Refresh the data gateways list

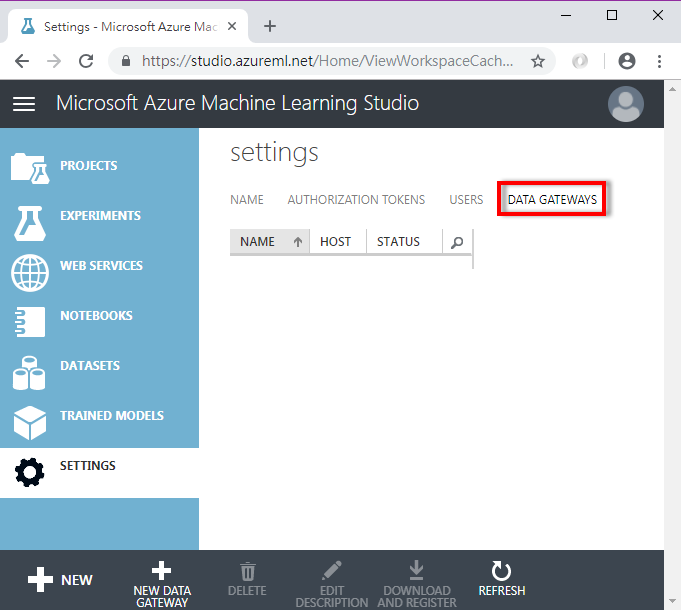pyautogui.click(x=502, y=580)
